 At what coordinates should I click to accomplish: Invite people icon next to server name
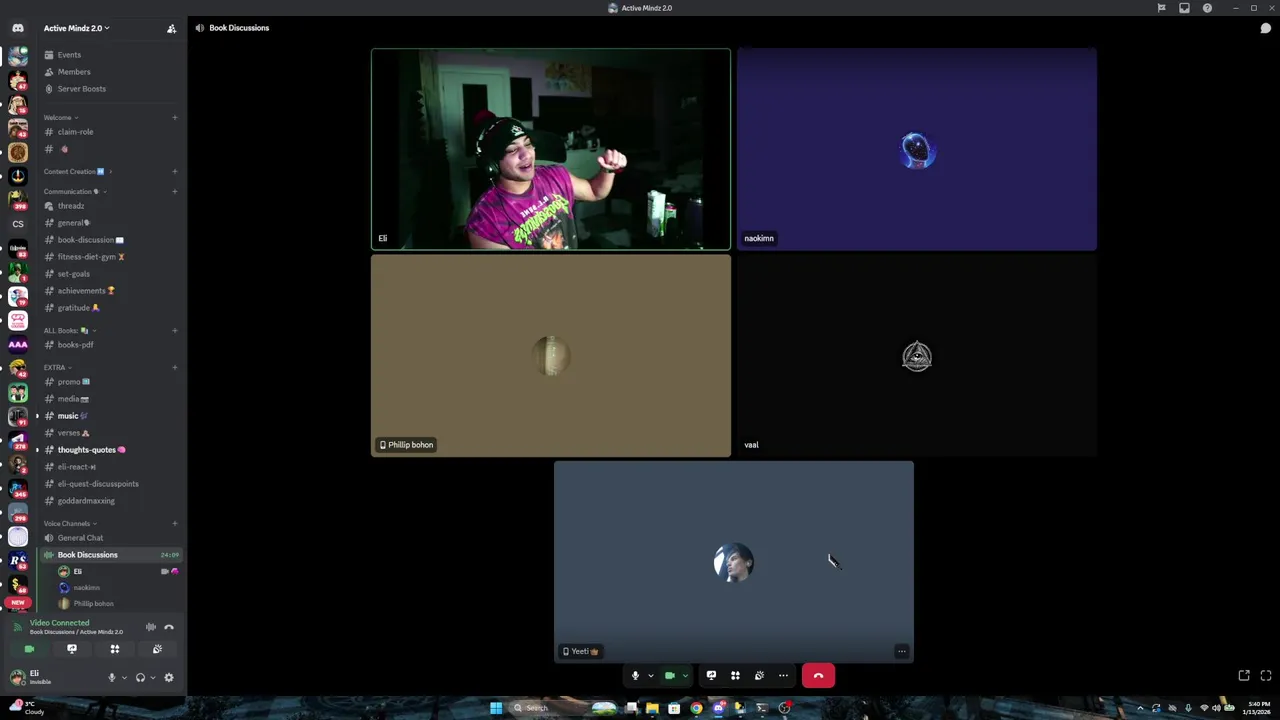[171, 28]
